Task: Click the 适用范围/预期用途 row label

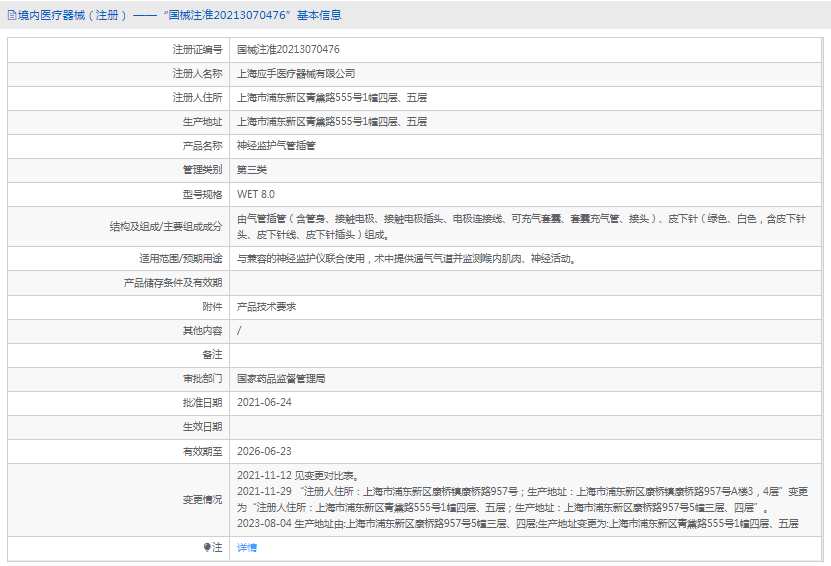Action: pos(181,259)
